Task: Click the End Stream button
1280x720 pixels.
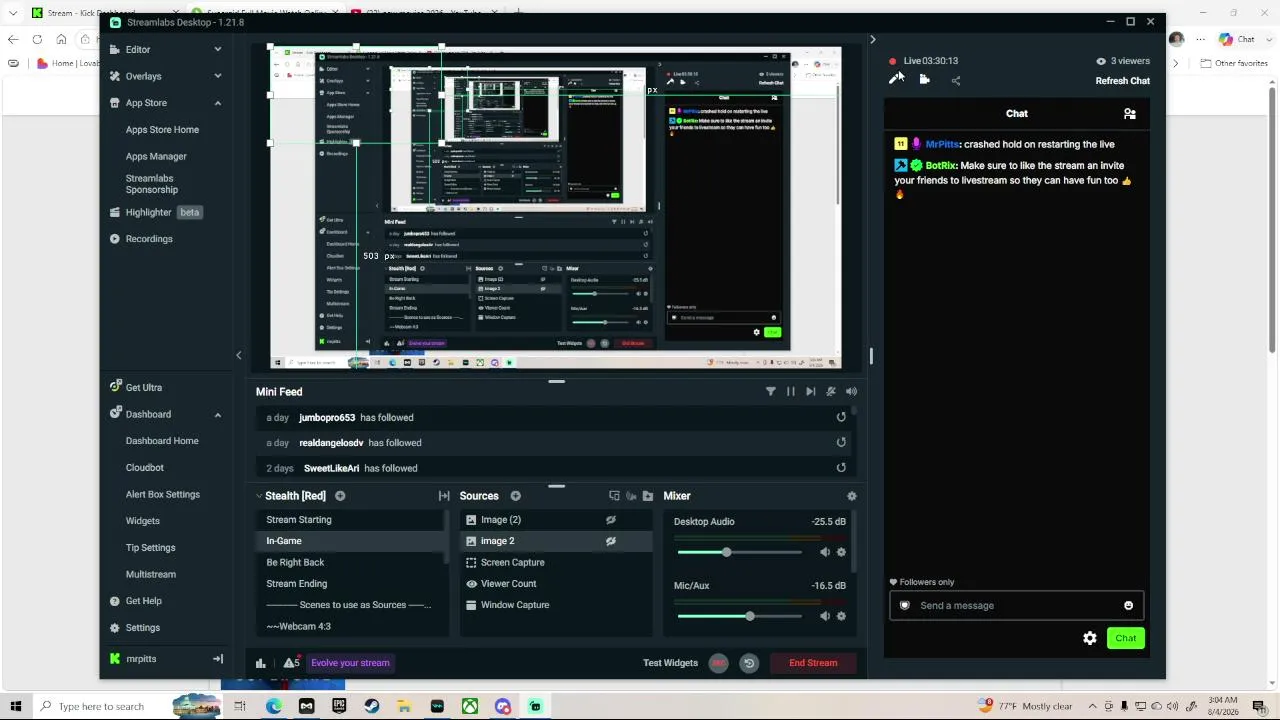Action: [813, 663]
